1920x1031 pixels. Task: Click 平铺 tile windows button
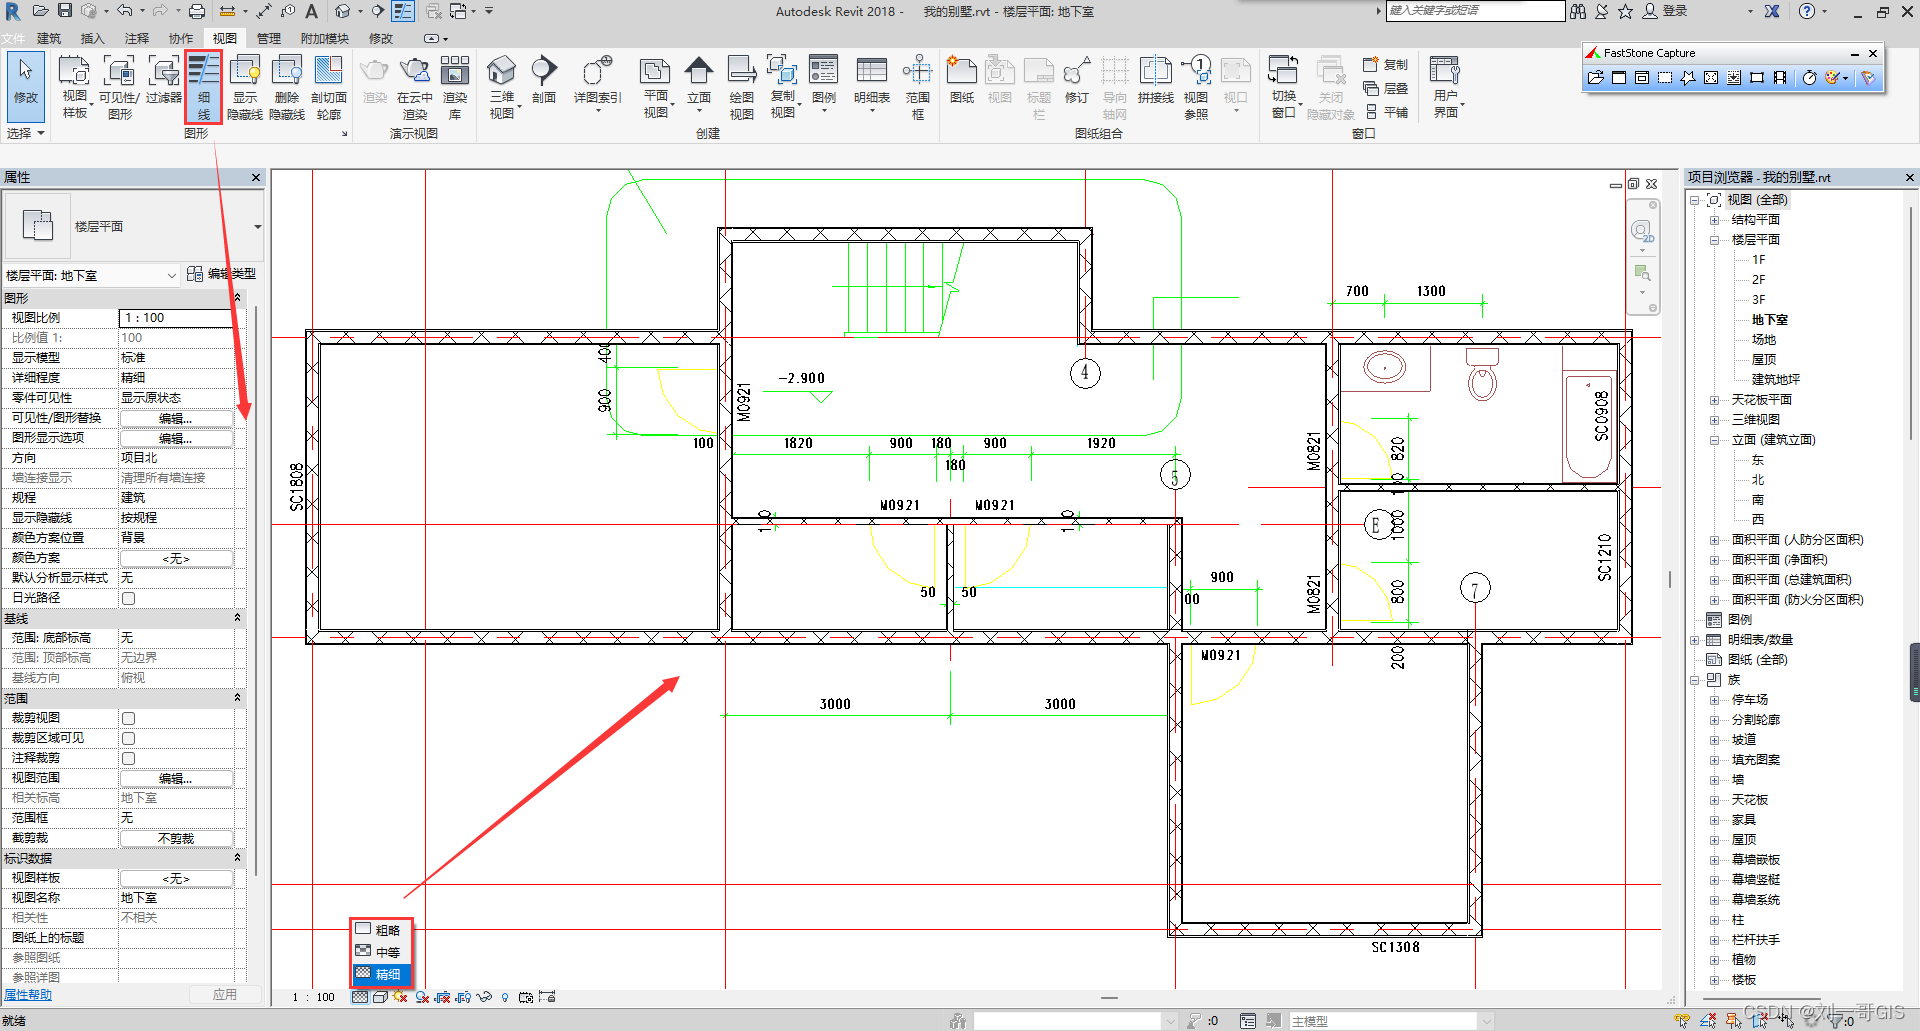(1386, 112)
